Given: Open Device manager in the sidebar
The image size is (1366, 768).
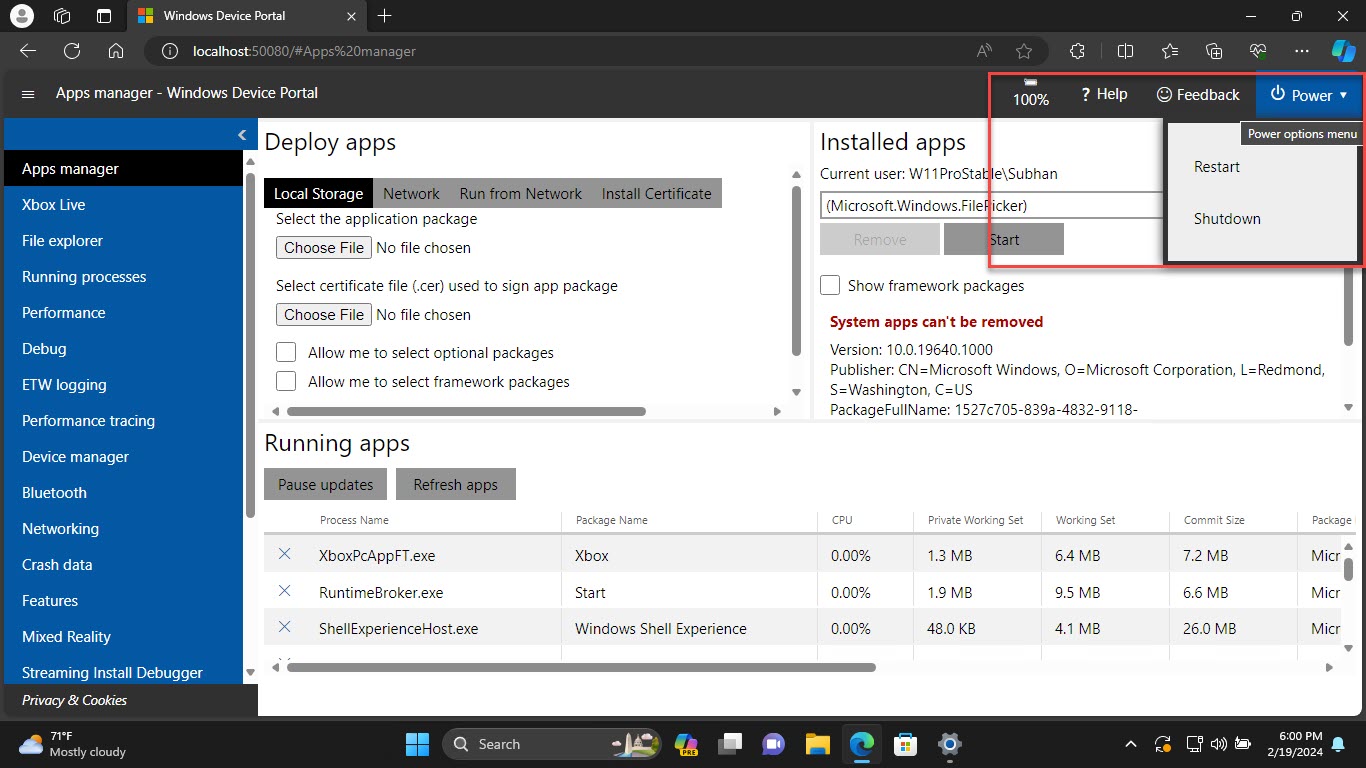Looking at the screenshot, I should click(124, 456).
